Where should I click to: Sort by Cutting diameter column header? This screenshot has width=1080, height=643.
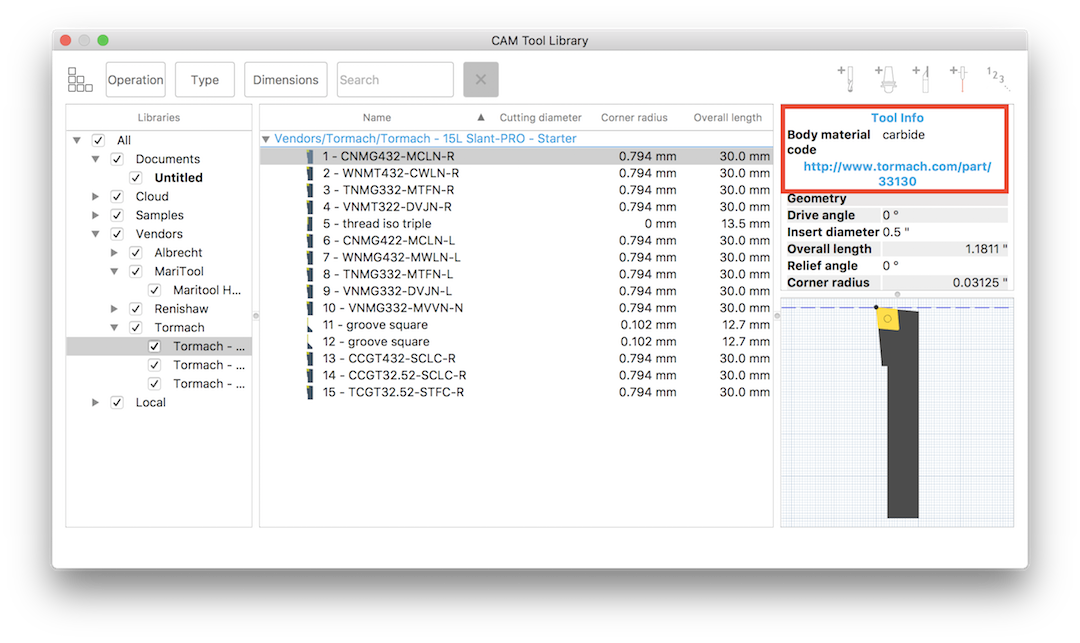point(541,118)
